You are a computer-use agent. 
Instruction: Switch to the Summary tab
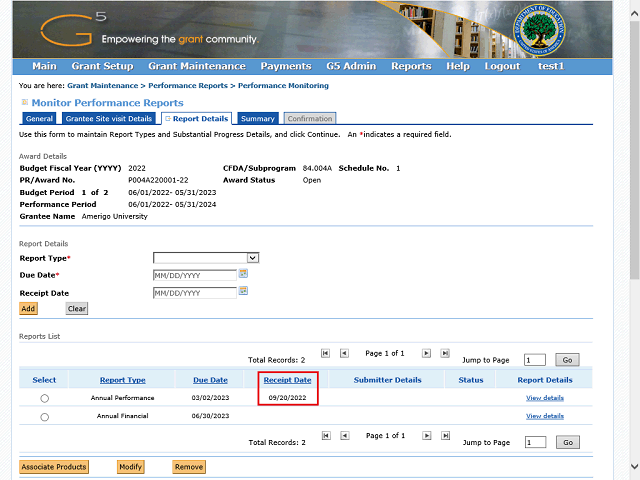pos(258,119)
